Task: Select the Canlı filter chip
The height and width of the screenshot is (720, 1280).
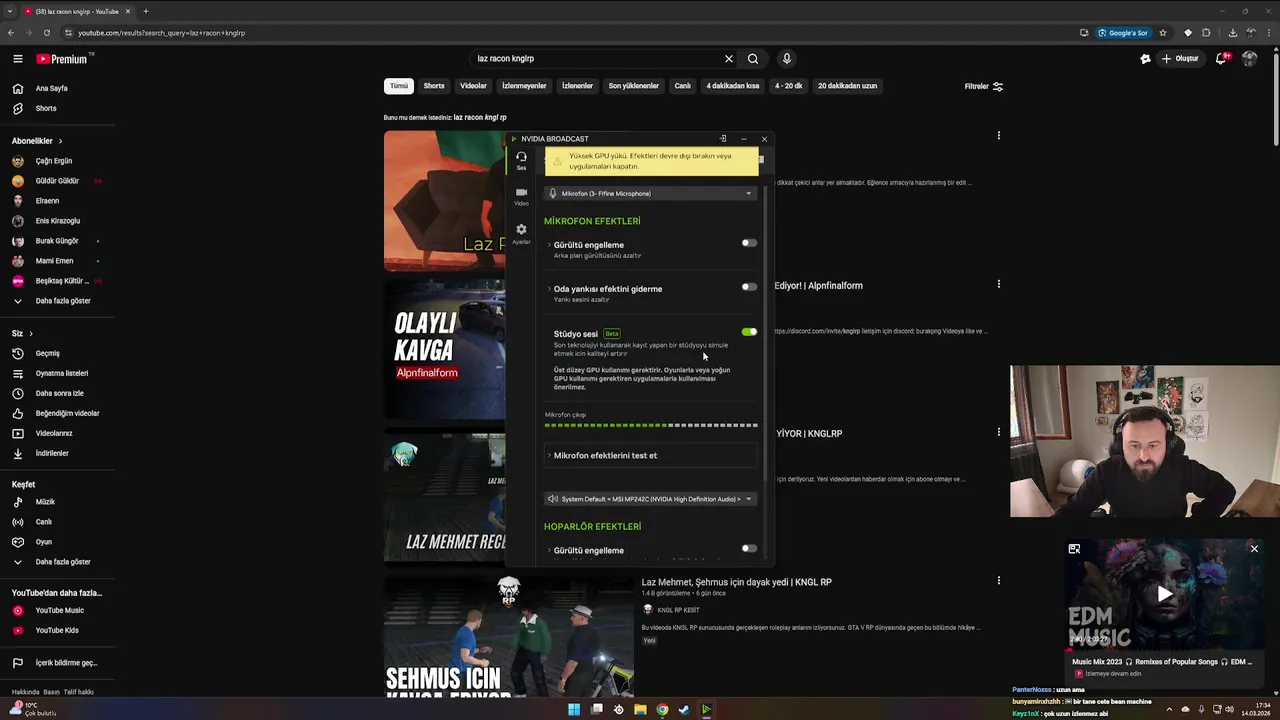Action: click(x=683, y=86)
